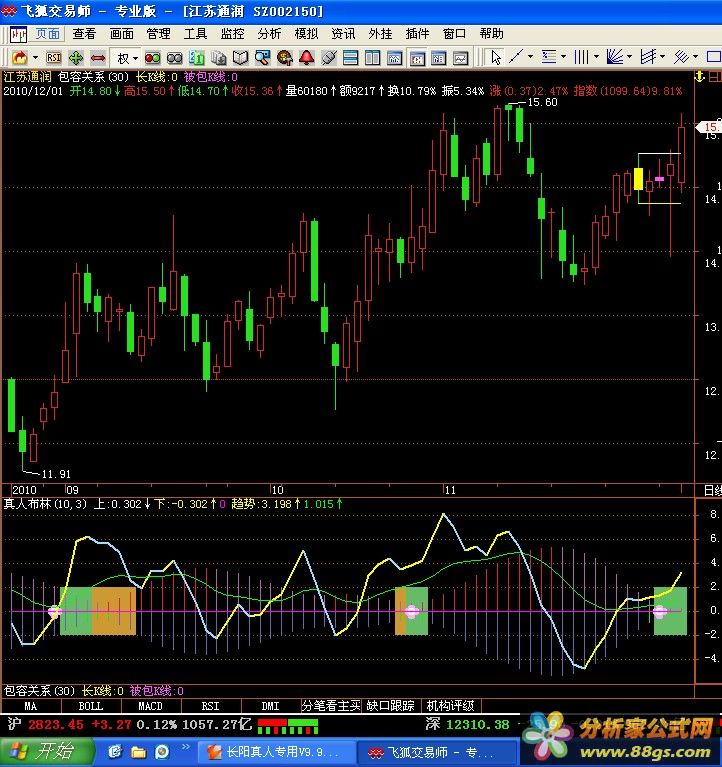Open the 插件 menu
The image size is (722, 767).
point(417,34)
